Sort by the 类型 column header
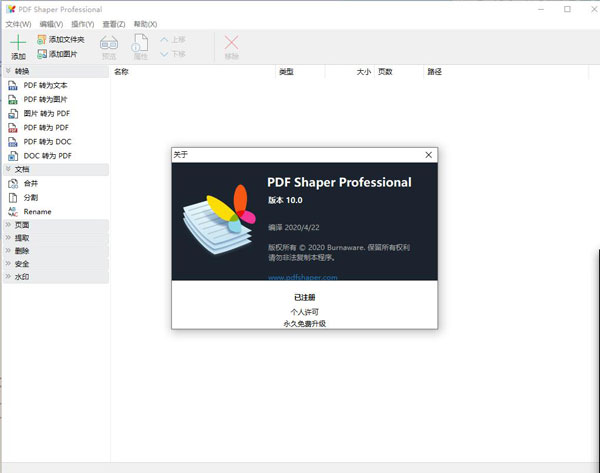Image resolution: width=600 pixels, height=473 pixels. pos(300,72)
